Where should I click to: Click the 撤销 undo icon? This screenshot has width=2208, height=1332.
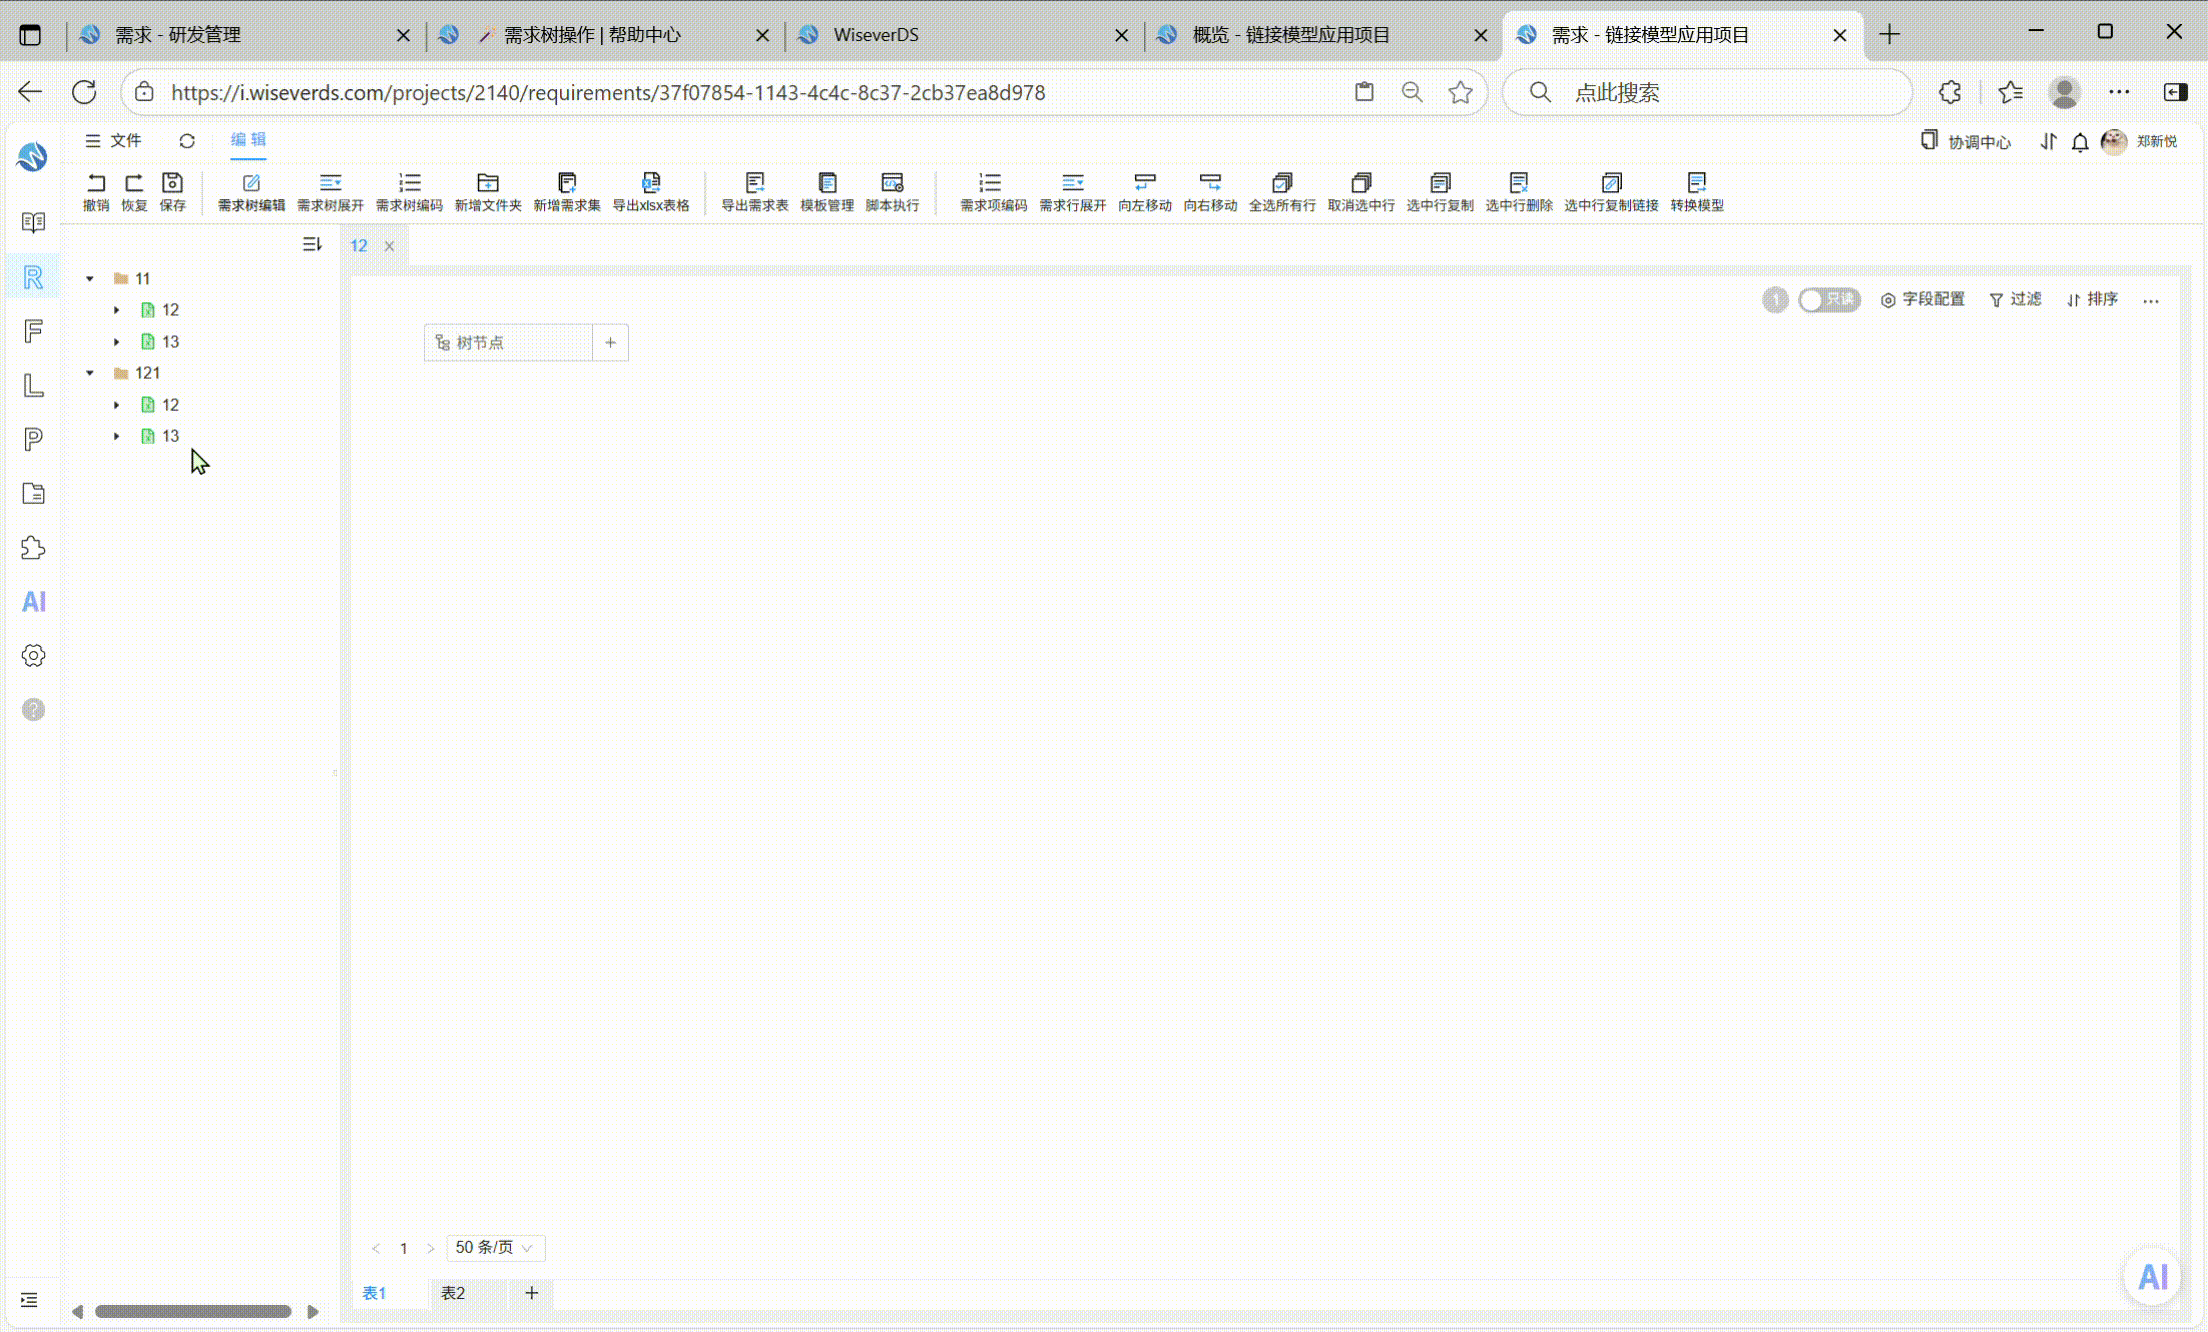96,183
